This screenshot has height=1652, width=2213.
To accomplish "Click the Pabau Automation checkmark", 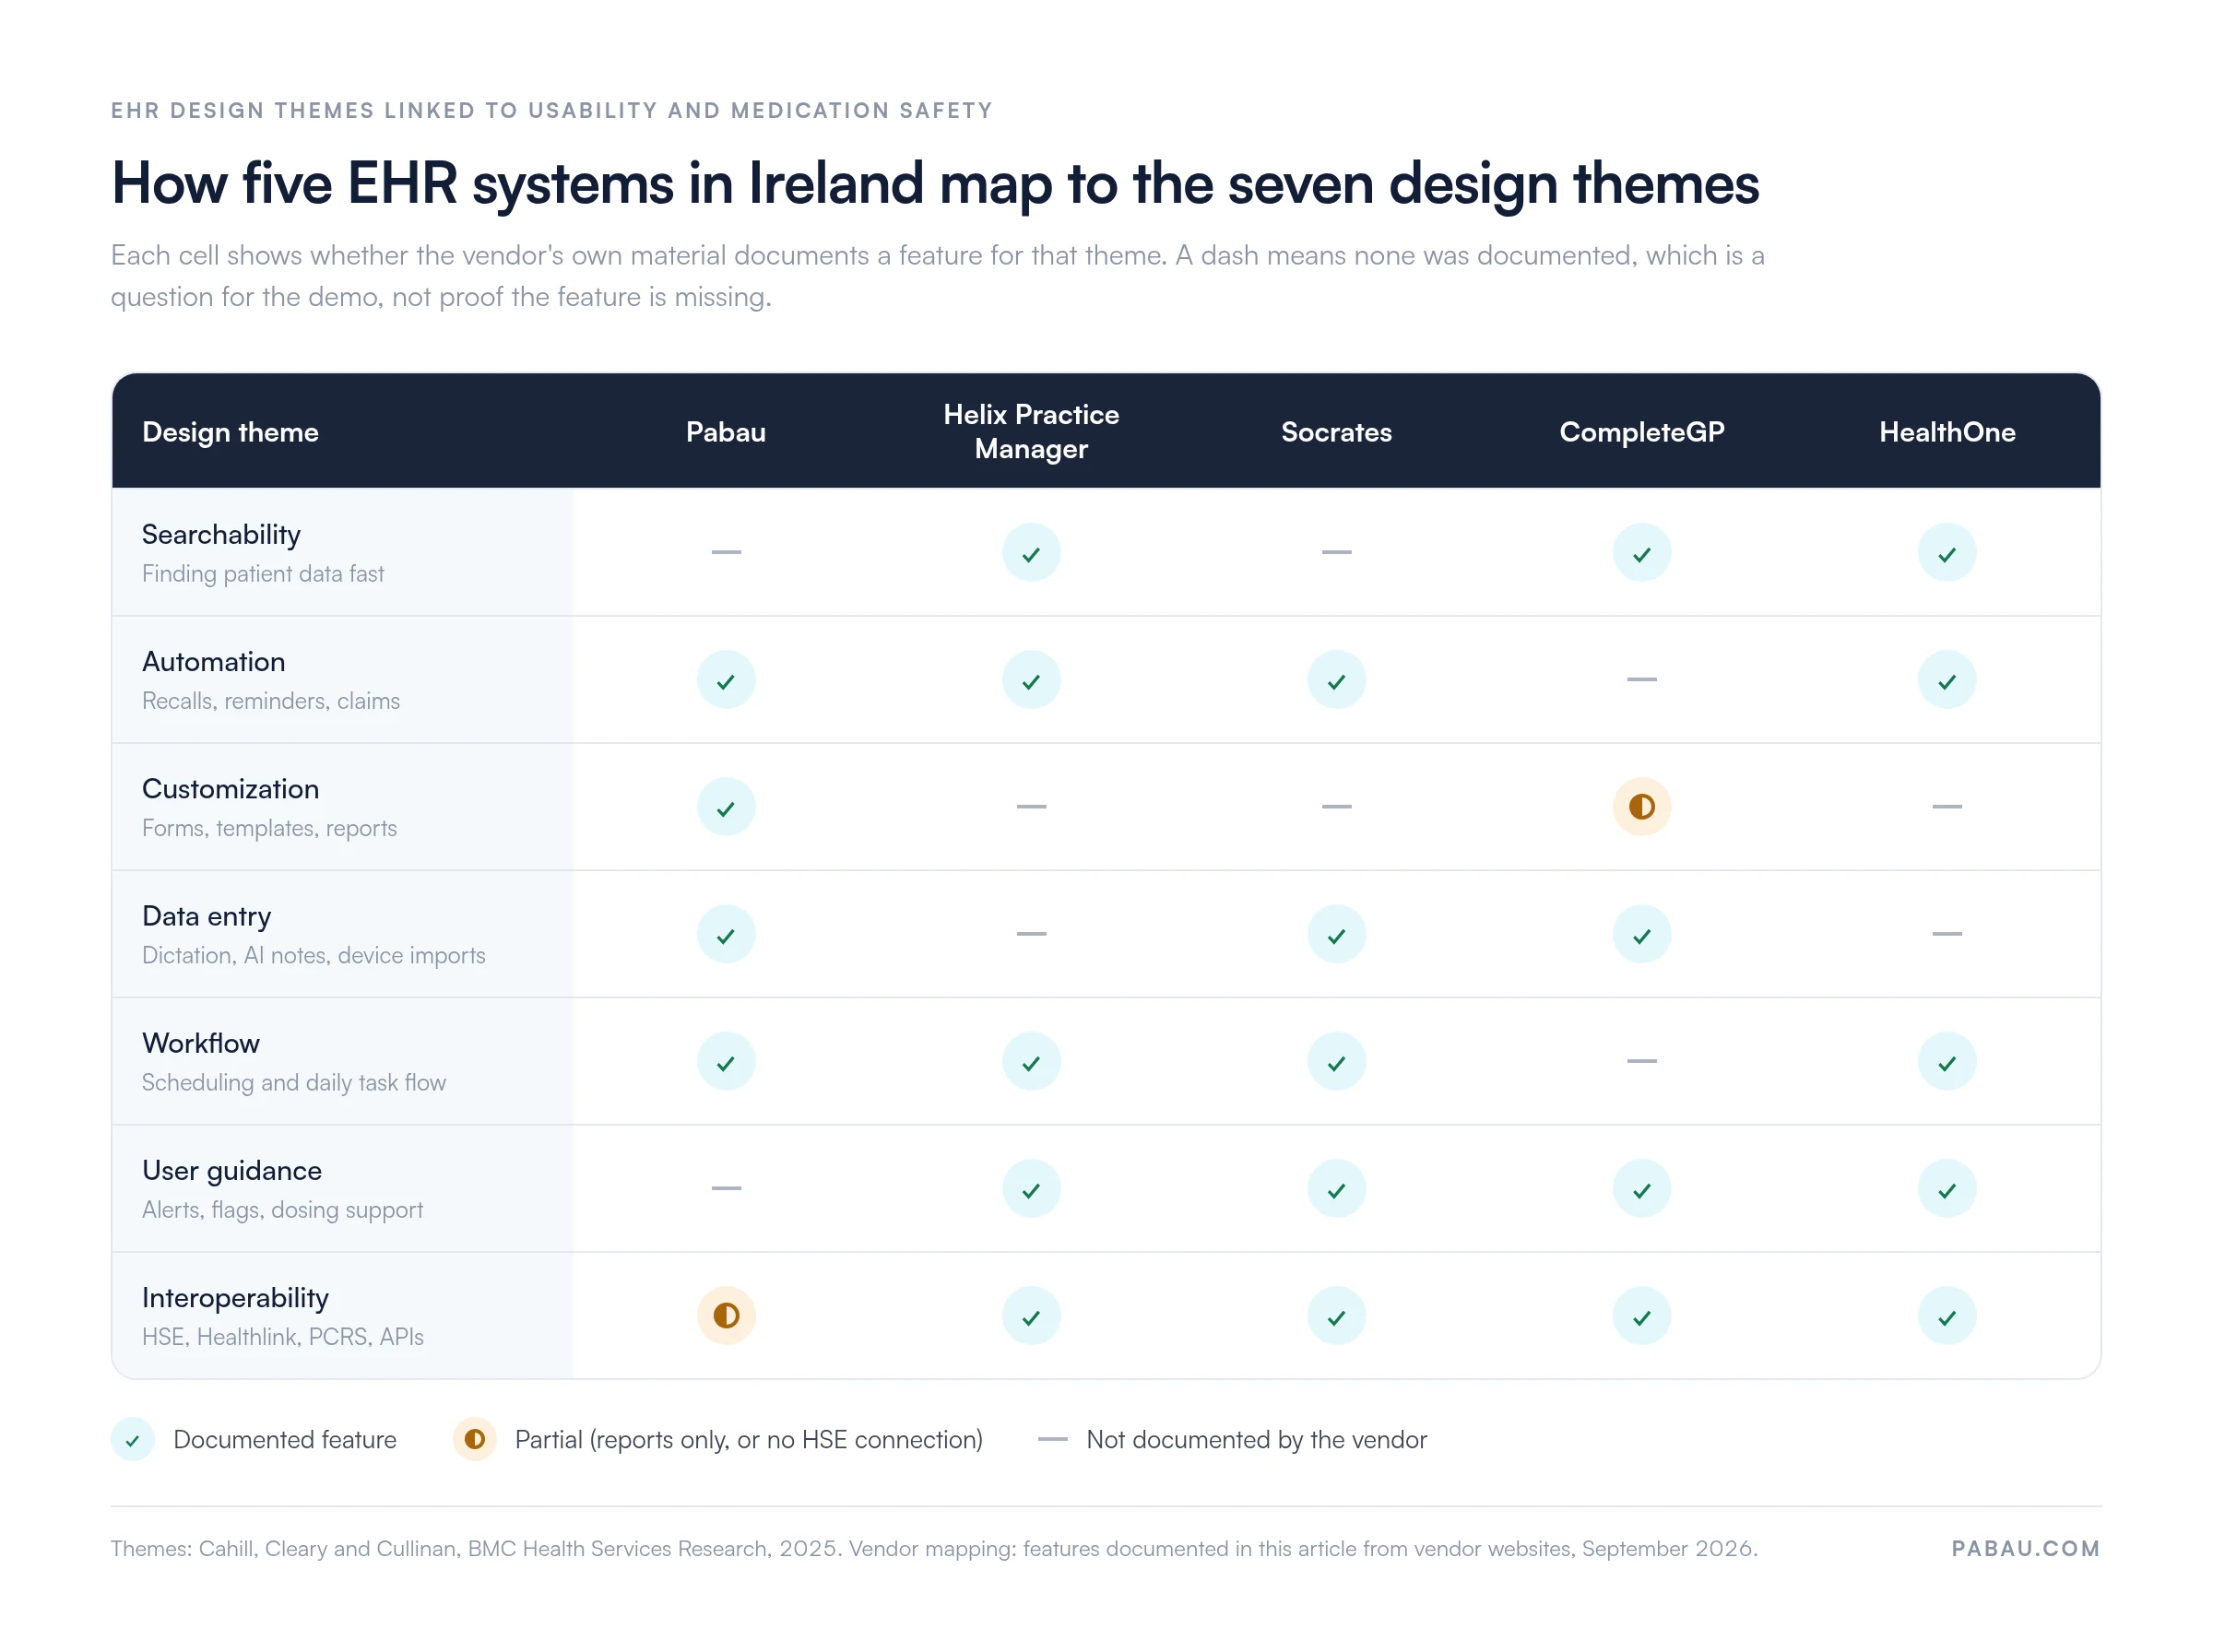I will (x=726, y=680).
